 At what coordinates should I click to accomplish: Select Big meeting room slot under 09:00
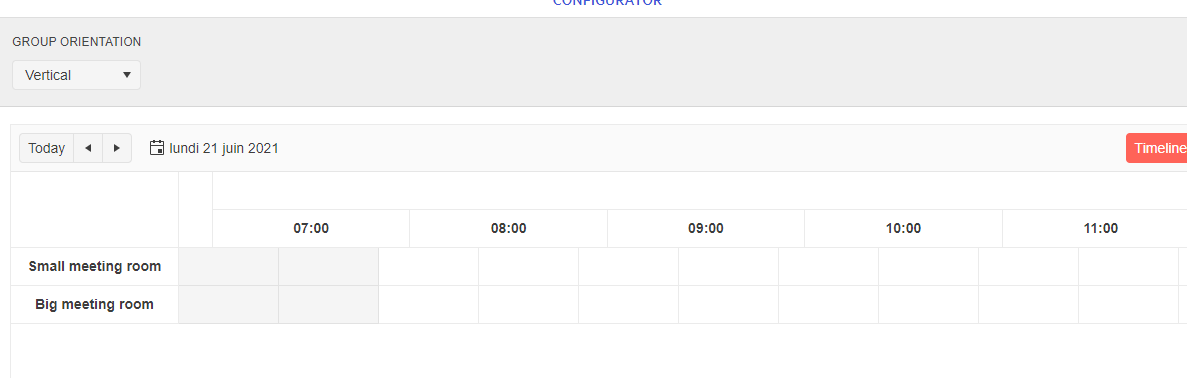click(x=728, y=305)
